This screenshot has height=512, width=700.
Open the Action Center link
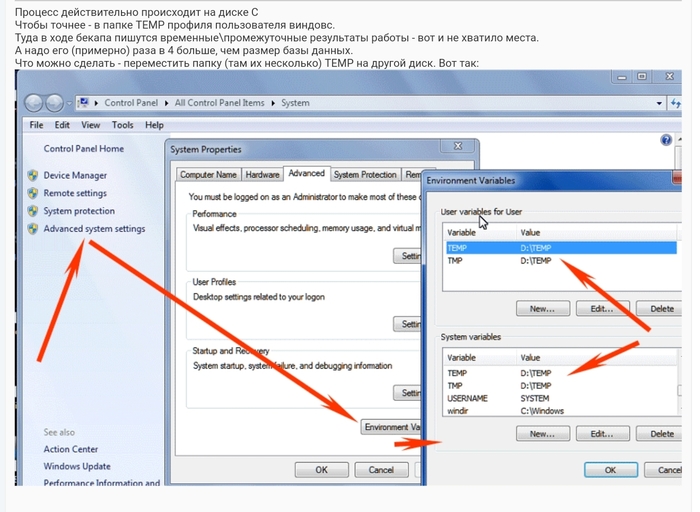(x=71, y=449)
